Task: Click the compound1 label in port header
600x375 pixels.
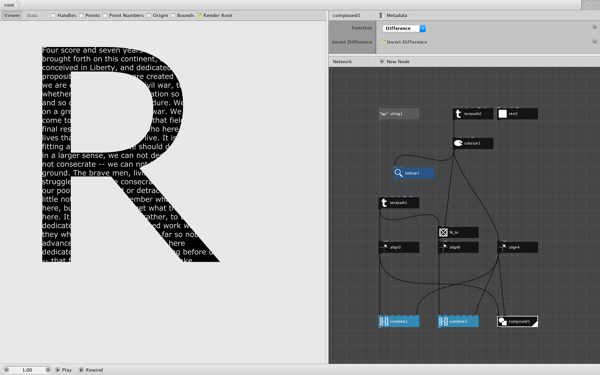Action: 347,15
